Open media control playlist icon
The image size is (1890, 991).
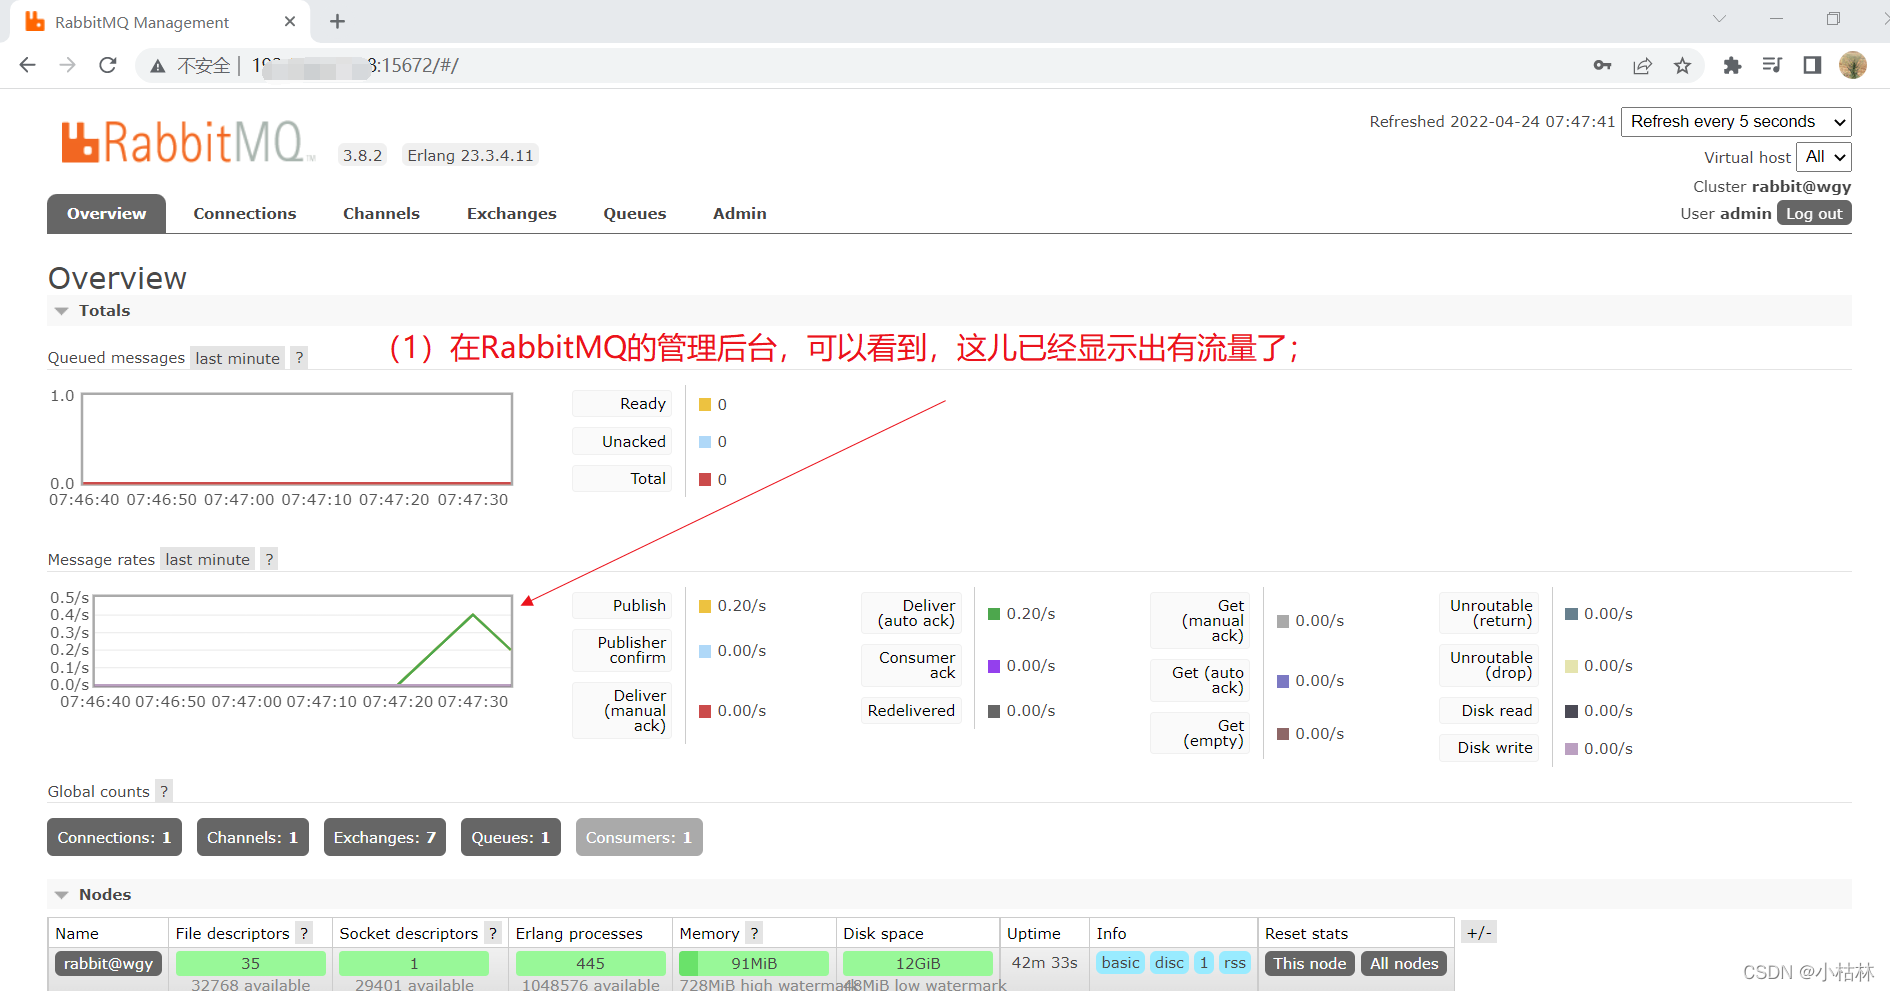pyautogui.click(x=1772, y=65)
